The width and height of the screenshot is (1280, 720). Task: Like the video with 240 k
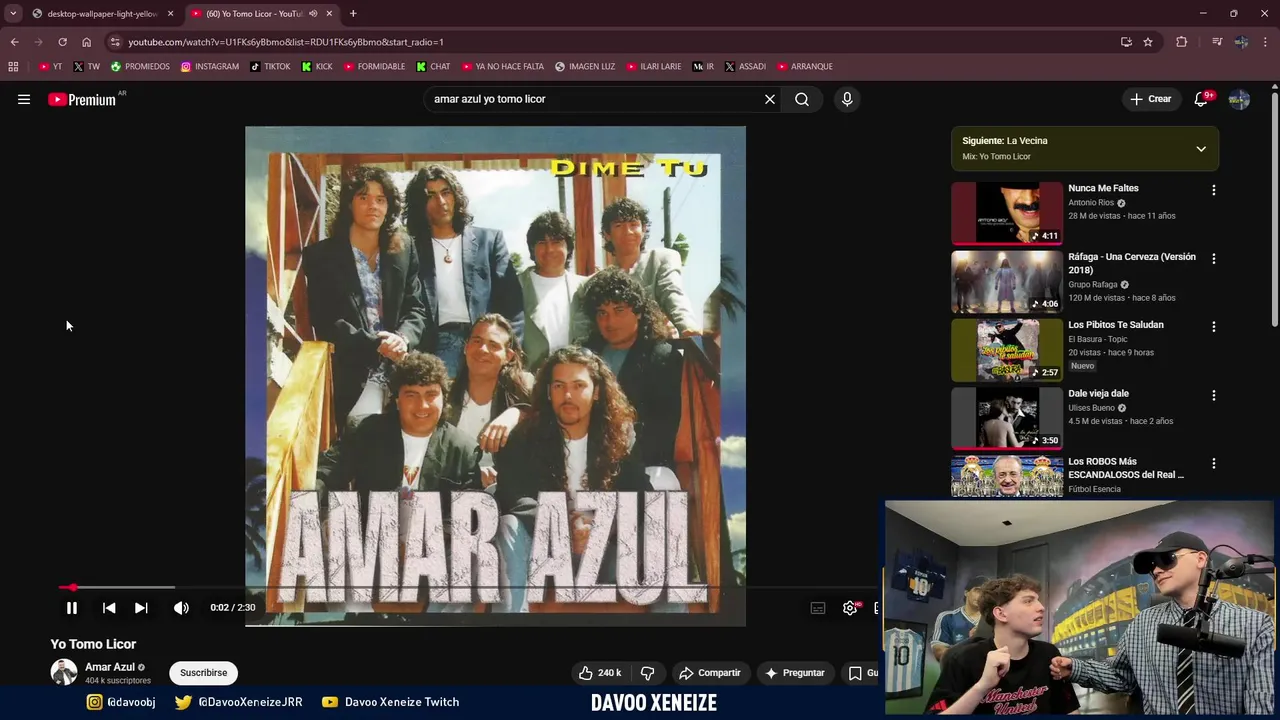click(600, 673)
